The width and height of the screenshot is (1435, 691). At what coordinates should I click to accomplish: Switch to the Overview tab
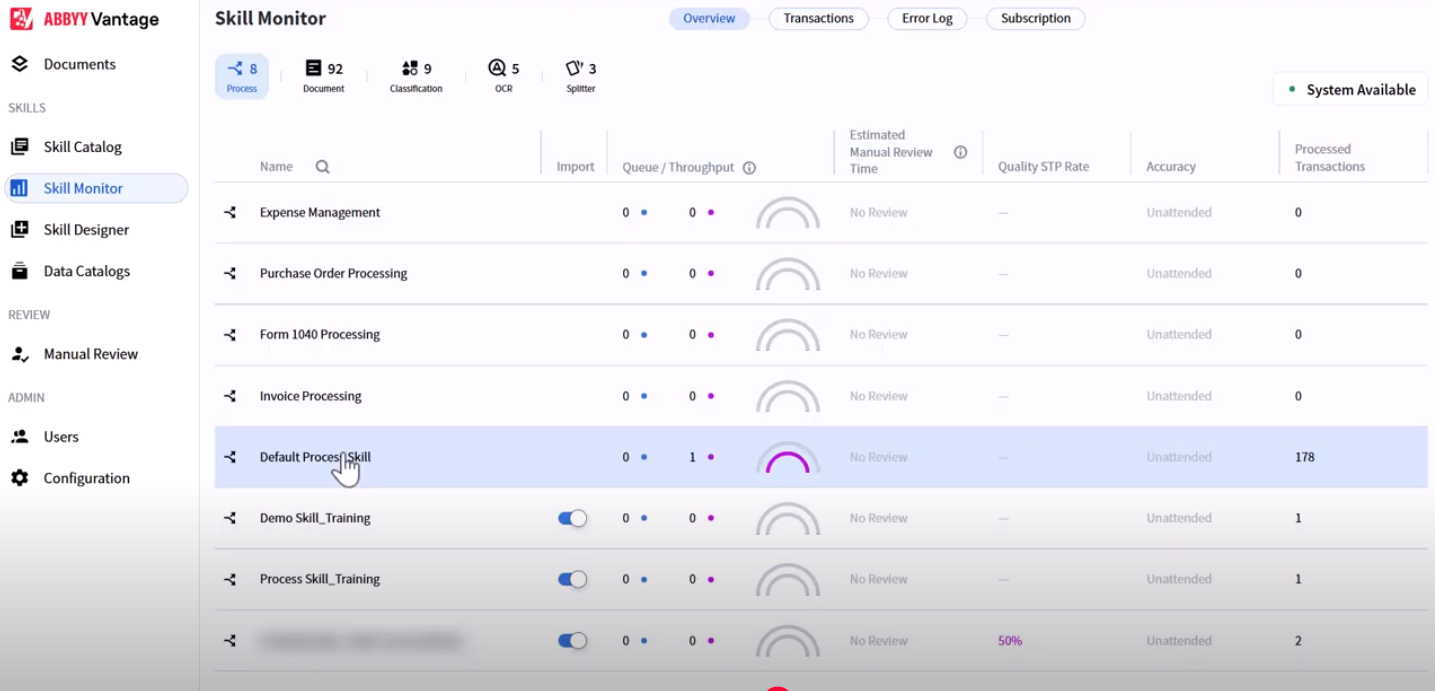coord(709,18)
